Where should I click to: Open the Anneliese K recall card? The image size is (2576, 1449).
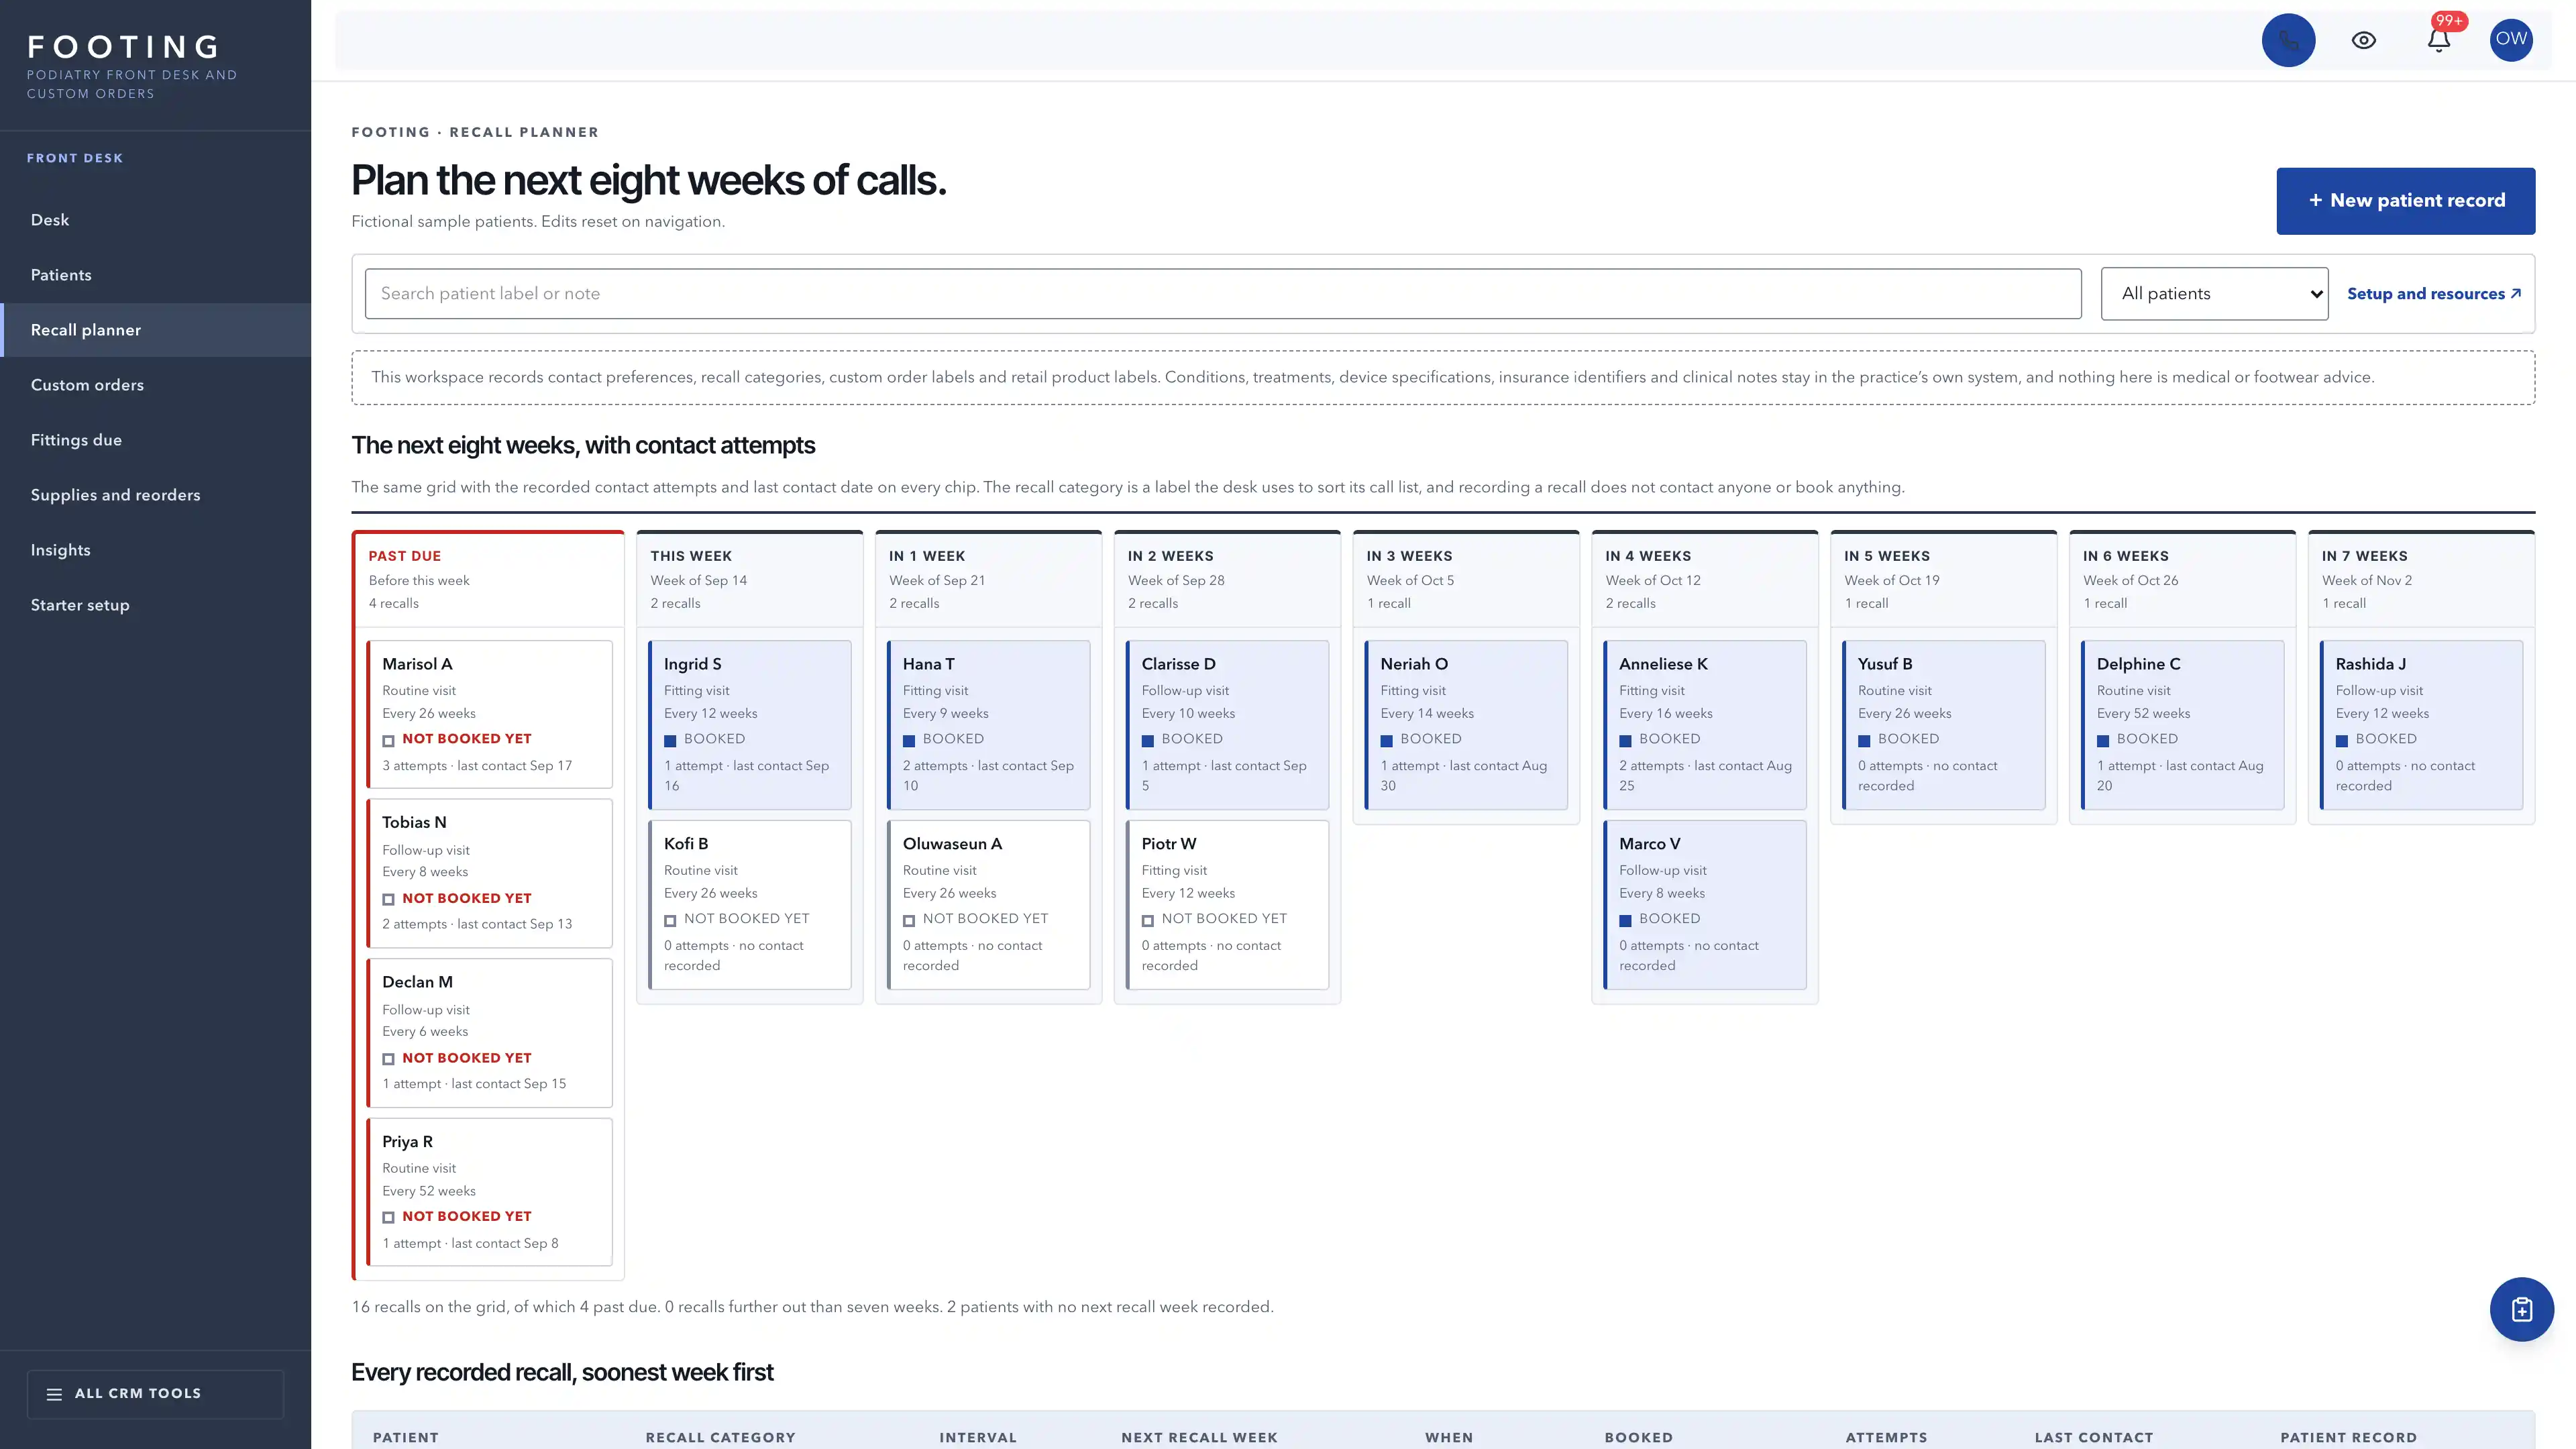coord(1705,725)
